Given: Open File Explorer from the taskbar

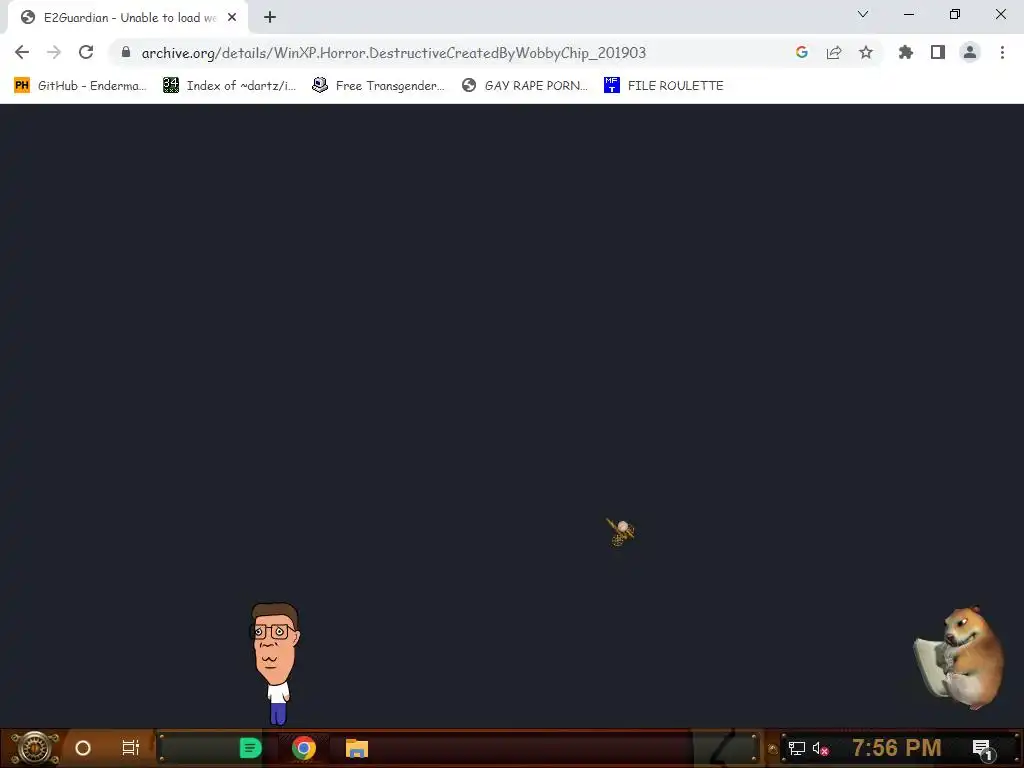Looking at the screenshot, I should 357,748.
